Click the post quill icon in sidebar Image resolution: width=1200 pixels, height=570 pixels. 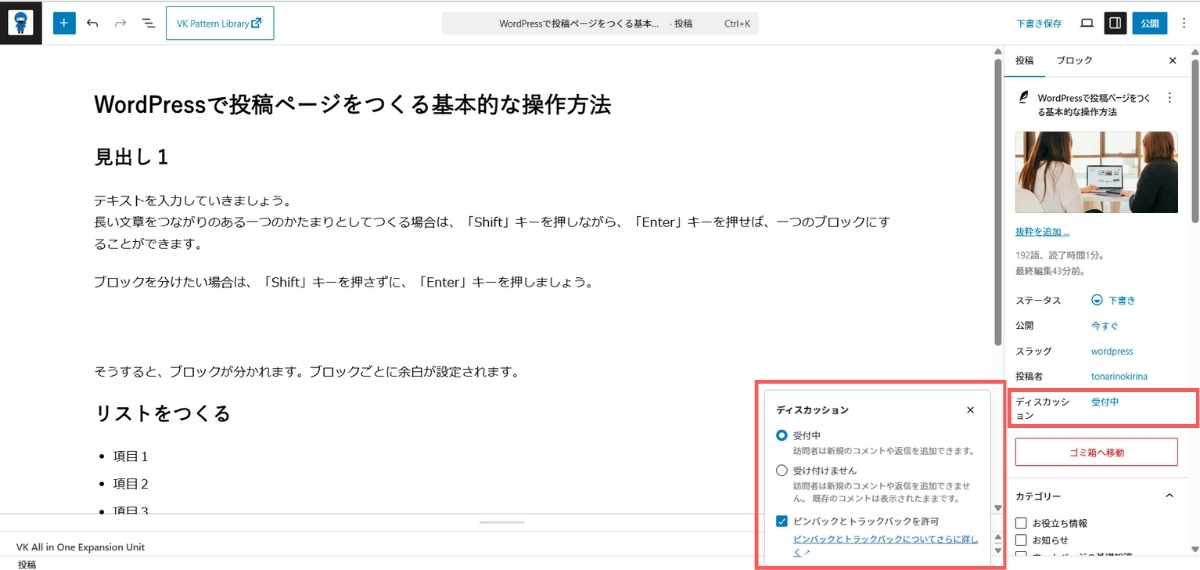tap(1023, 98)
